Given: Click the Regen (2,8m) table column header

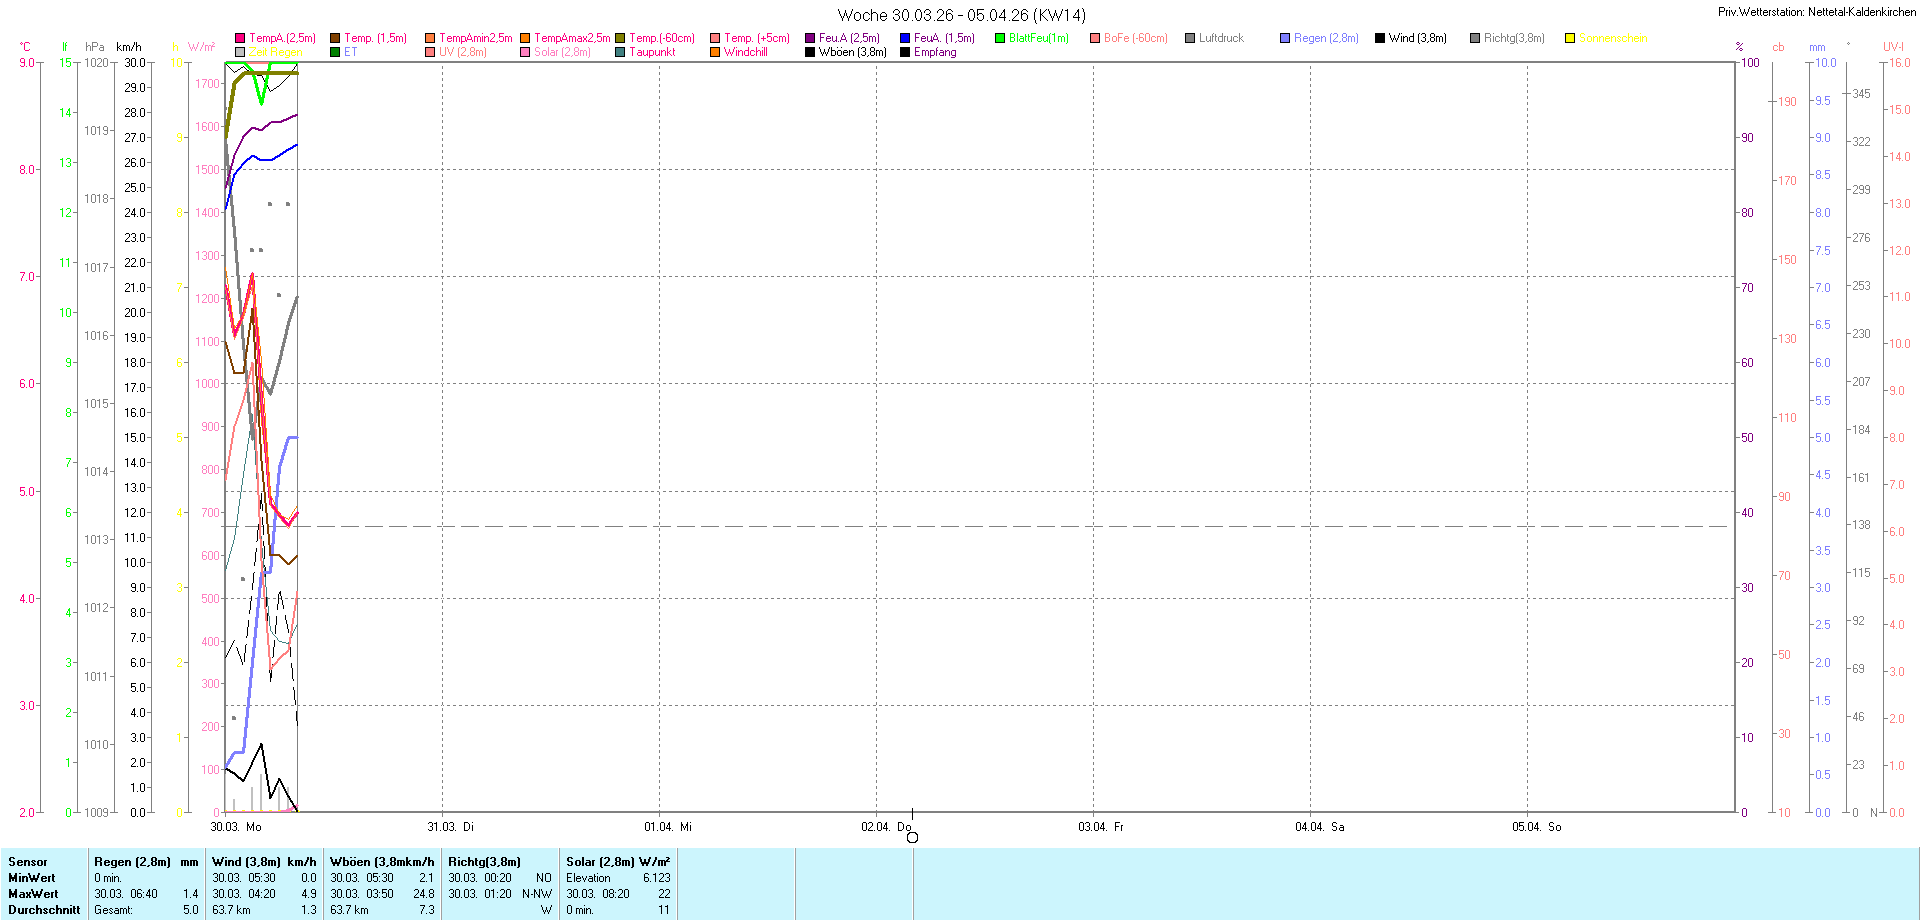Looking at the screenshot, I should (132, 862).
